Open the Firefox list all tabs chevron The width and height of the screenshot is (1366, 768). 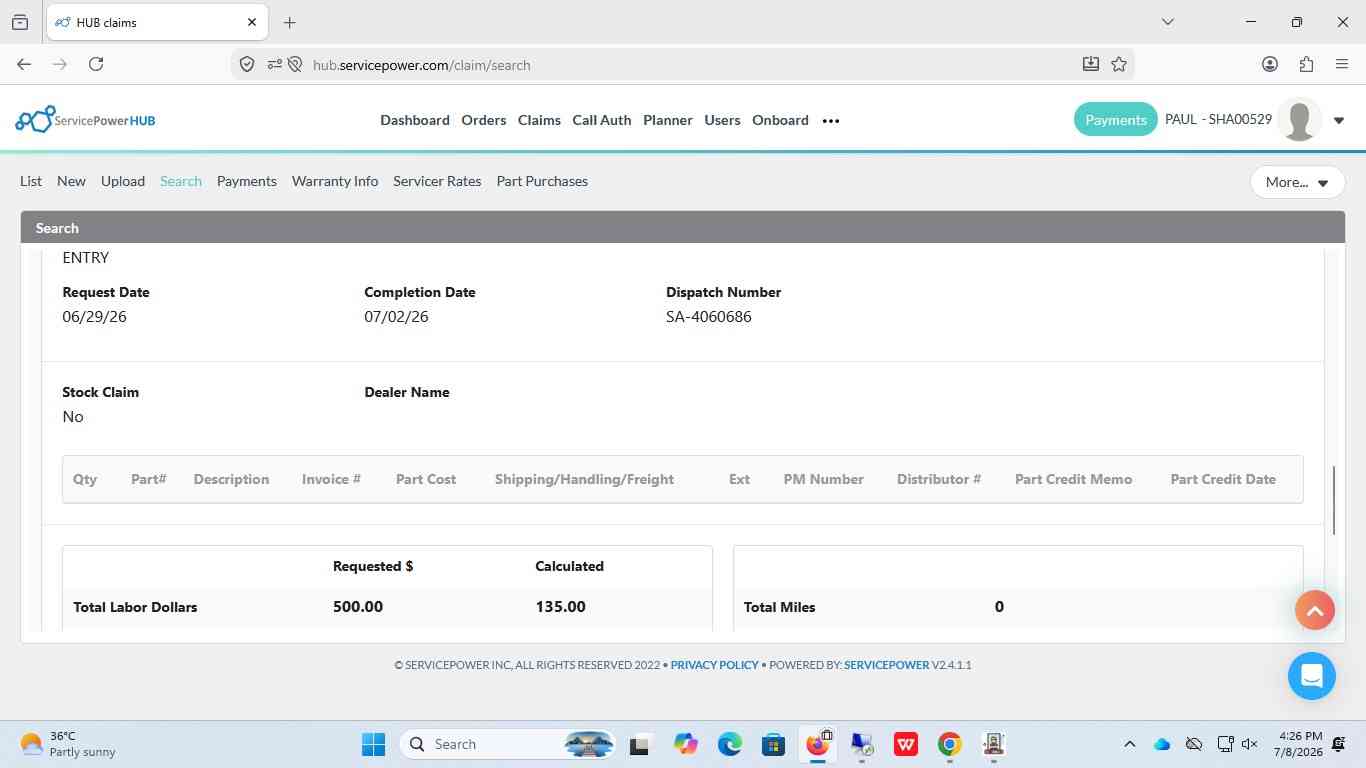[1167, 22]
